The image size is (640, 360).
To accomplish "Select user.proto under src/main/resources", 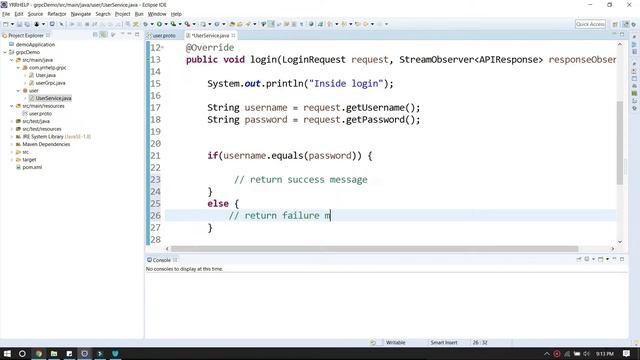I will tap(40, 114).
